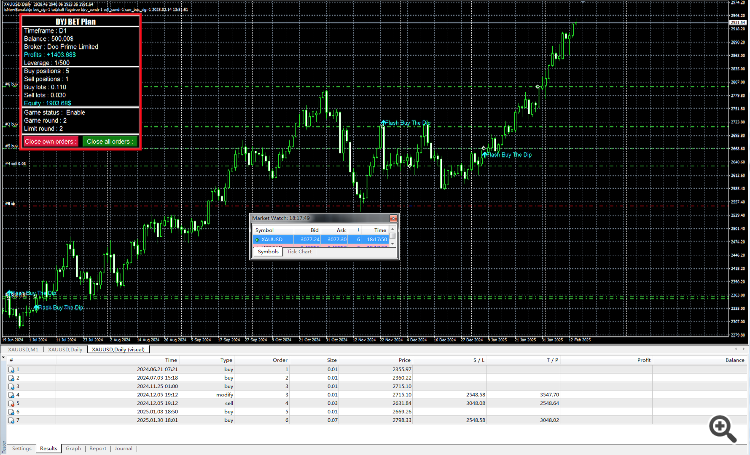This screenshot has width=750, height=455.
Task: Click the 'Leverage : 1/500' line
Action: click(46, 63)
